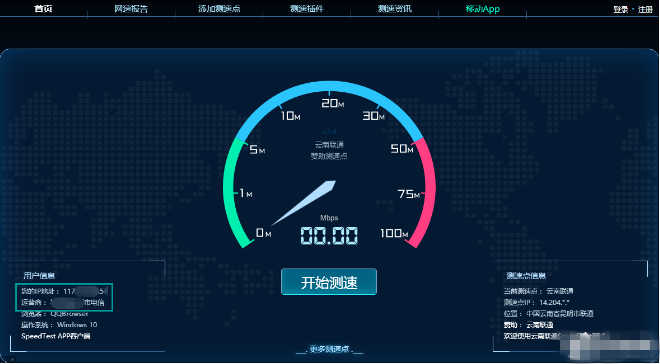The image size is (660, 364).
Task: Click the 5M gauge label
Action: pos(257,149)
